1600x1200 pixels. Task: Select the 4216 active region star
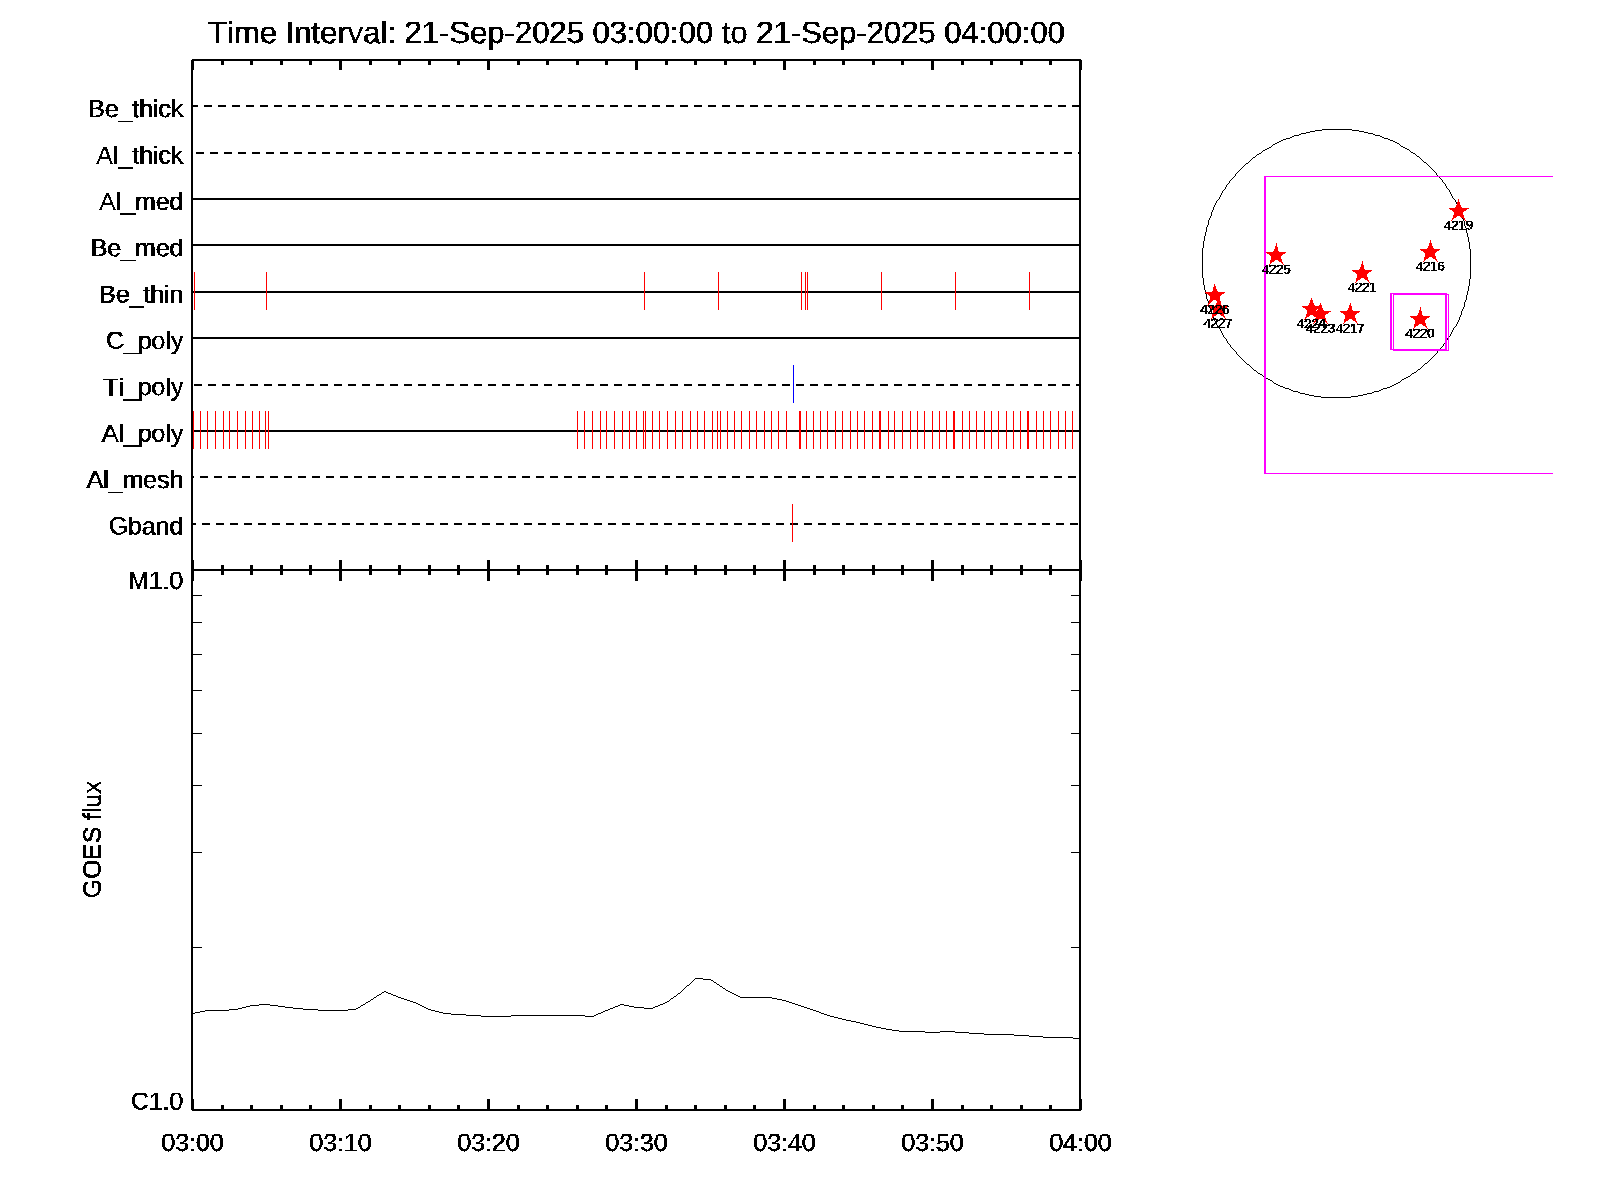click(1430, 252)
